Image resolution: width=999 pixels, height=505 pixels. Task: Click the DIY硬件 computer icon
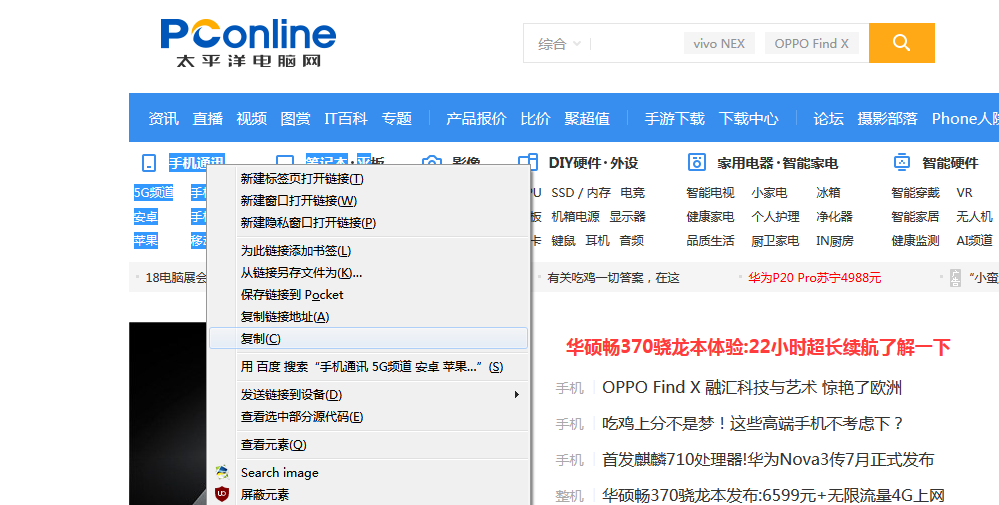pos(528,163)
